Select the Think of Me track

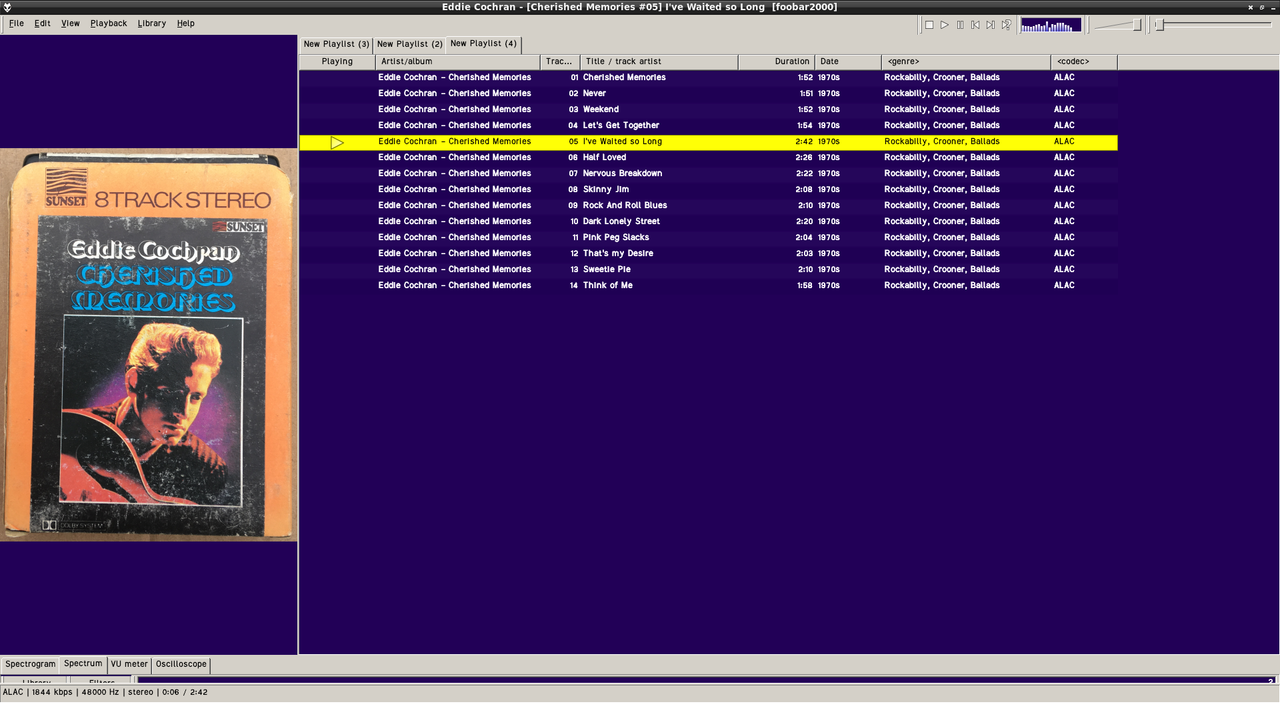608,285
